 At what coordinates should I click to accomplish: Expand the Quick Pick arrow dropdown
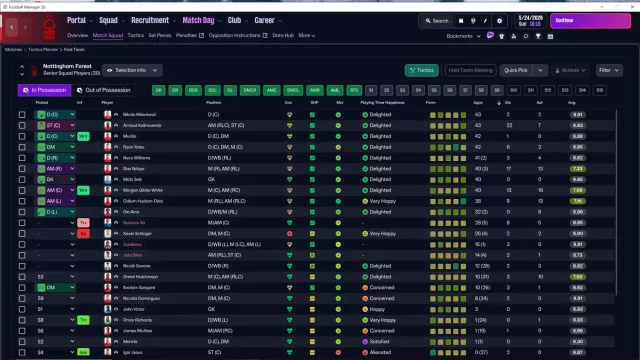click(x=540, y=70)
